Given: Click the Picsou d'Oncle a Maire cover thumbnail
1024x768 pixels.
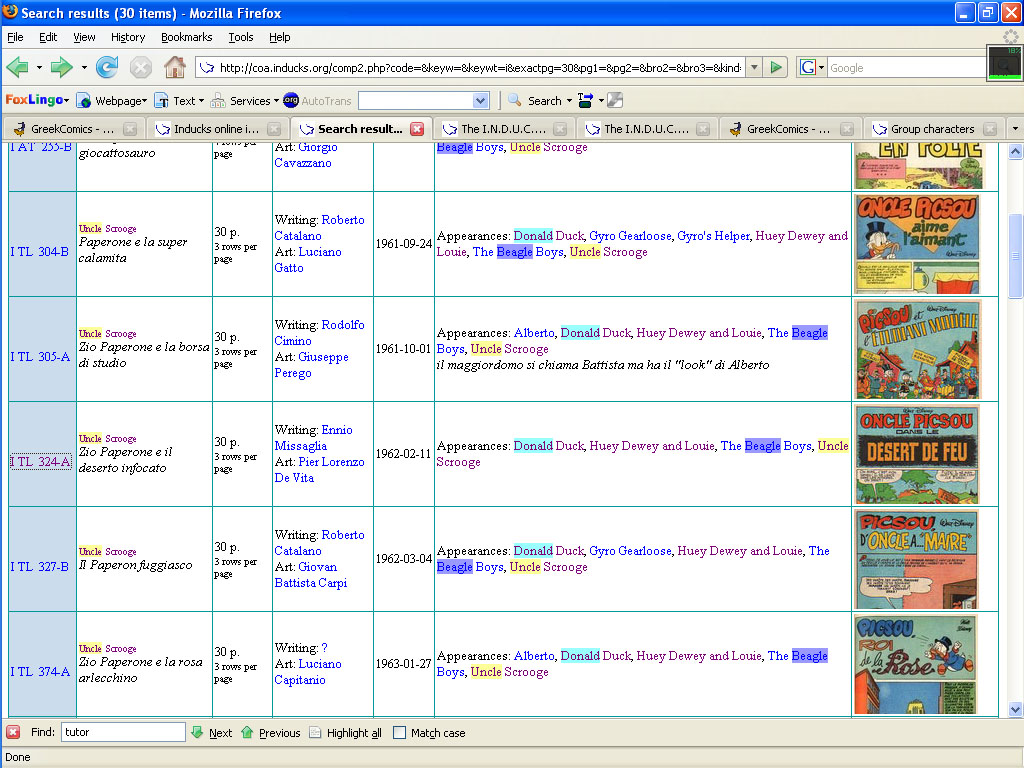Looking at the screenshot, I should pos(916,559).
